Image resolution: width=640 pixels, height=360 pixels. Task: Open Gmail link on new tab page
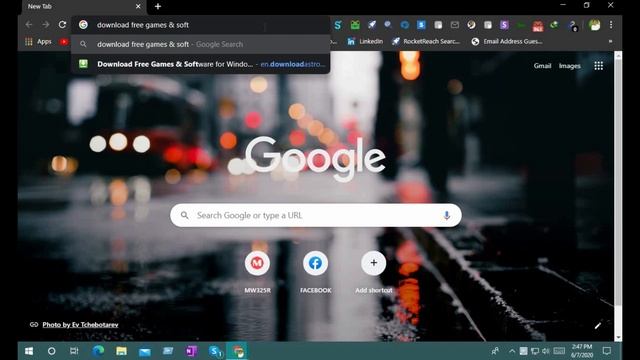542,66
